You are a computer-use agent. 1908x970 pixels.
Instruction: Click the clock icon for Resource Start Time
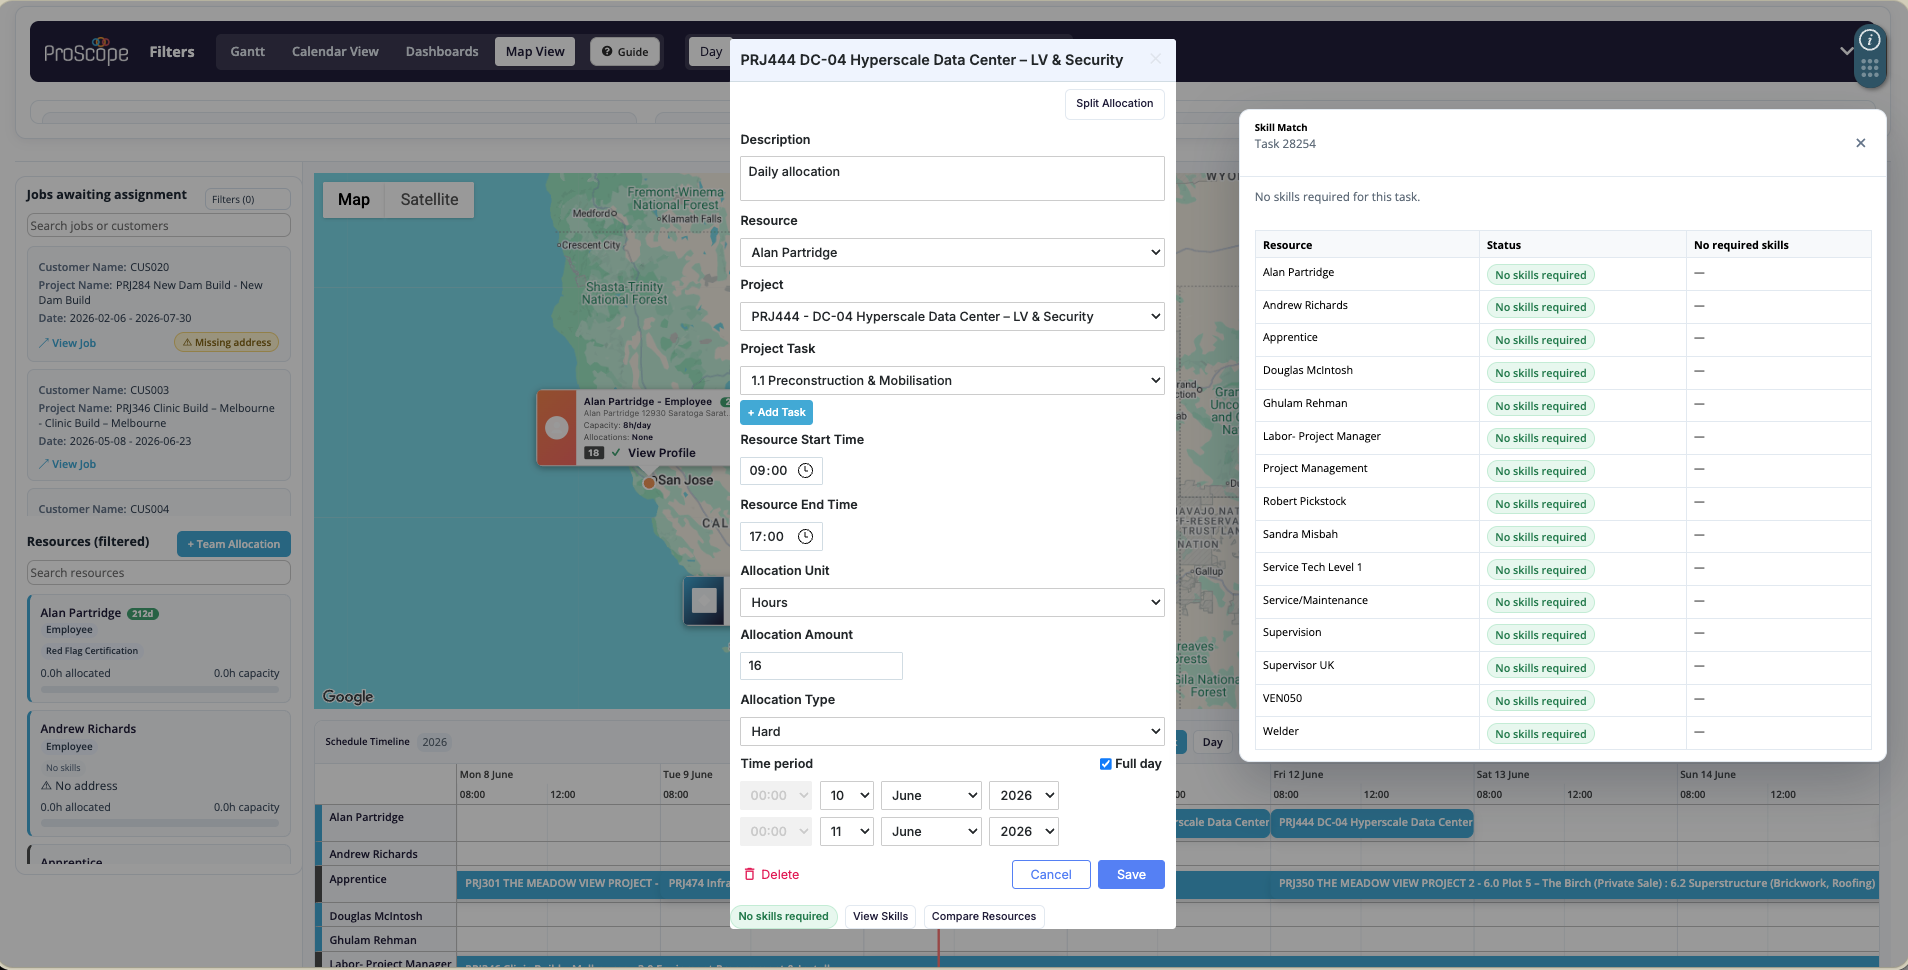(805, 471)
